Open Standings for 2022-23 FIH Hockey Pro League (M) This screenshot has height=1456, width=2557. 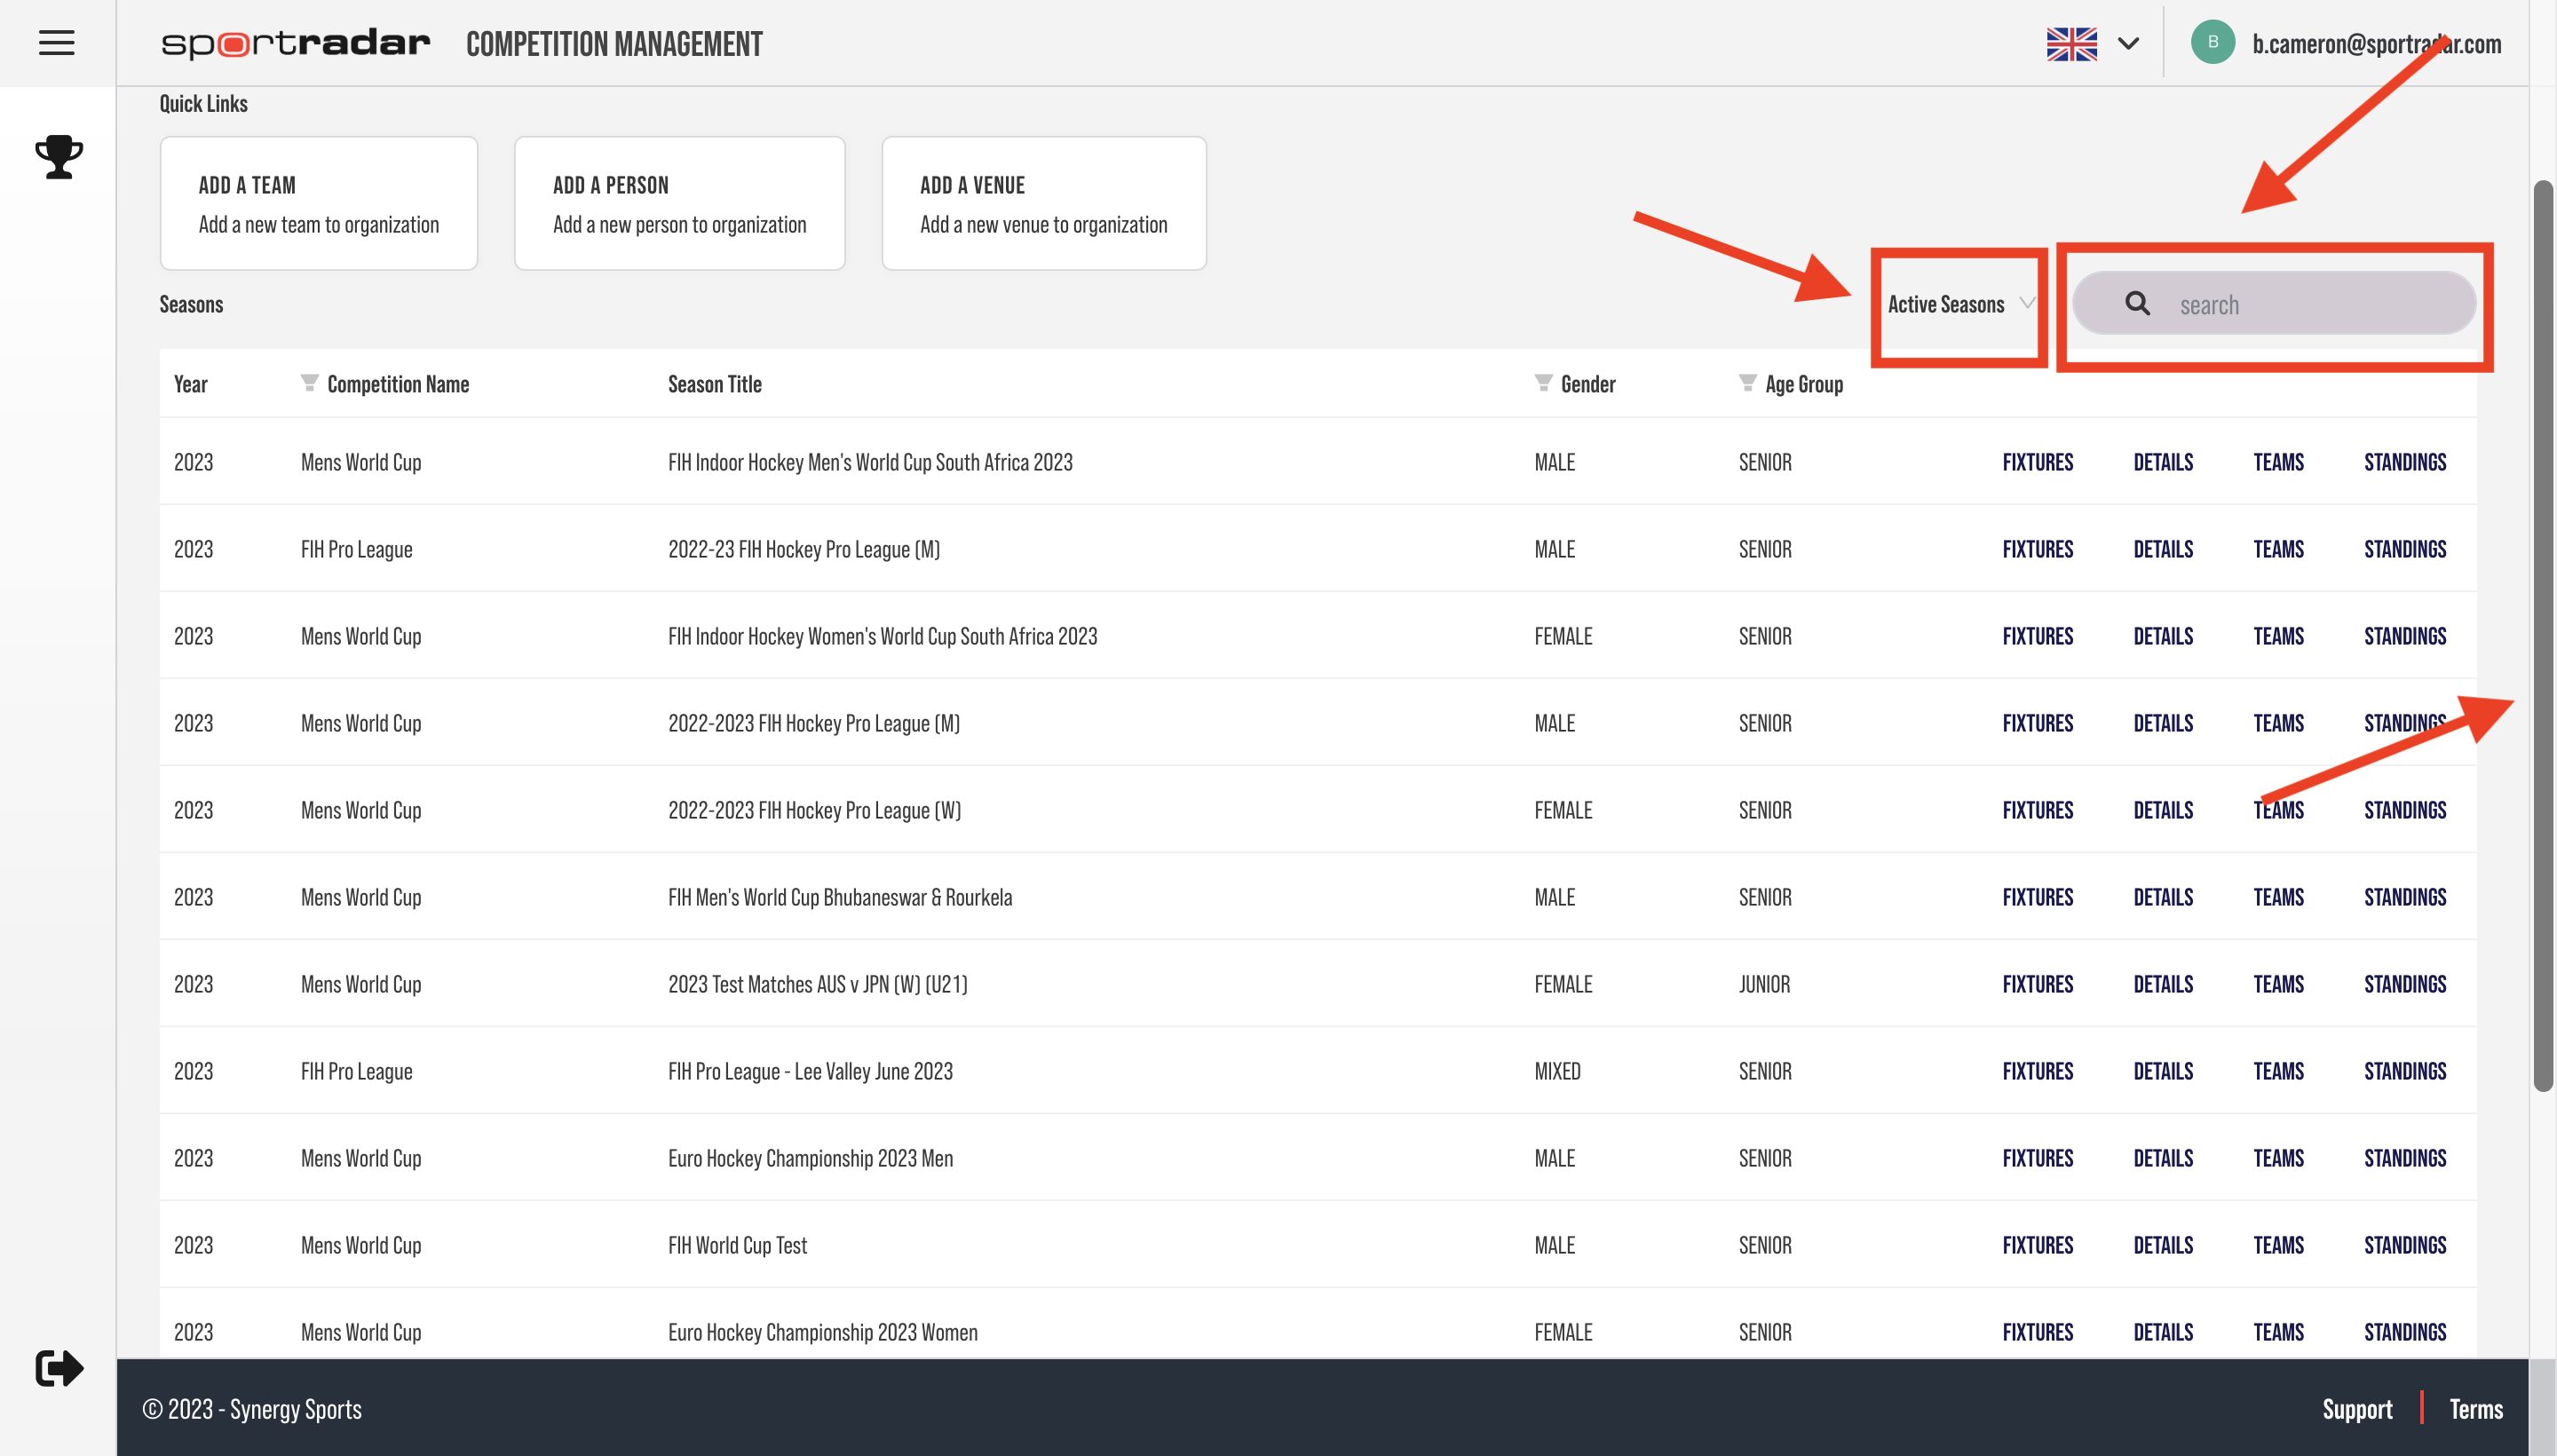point(2405,549)
